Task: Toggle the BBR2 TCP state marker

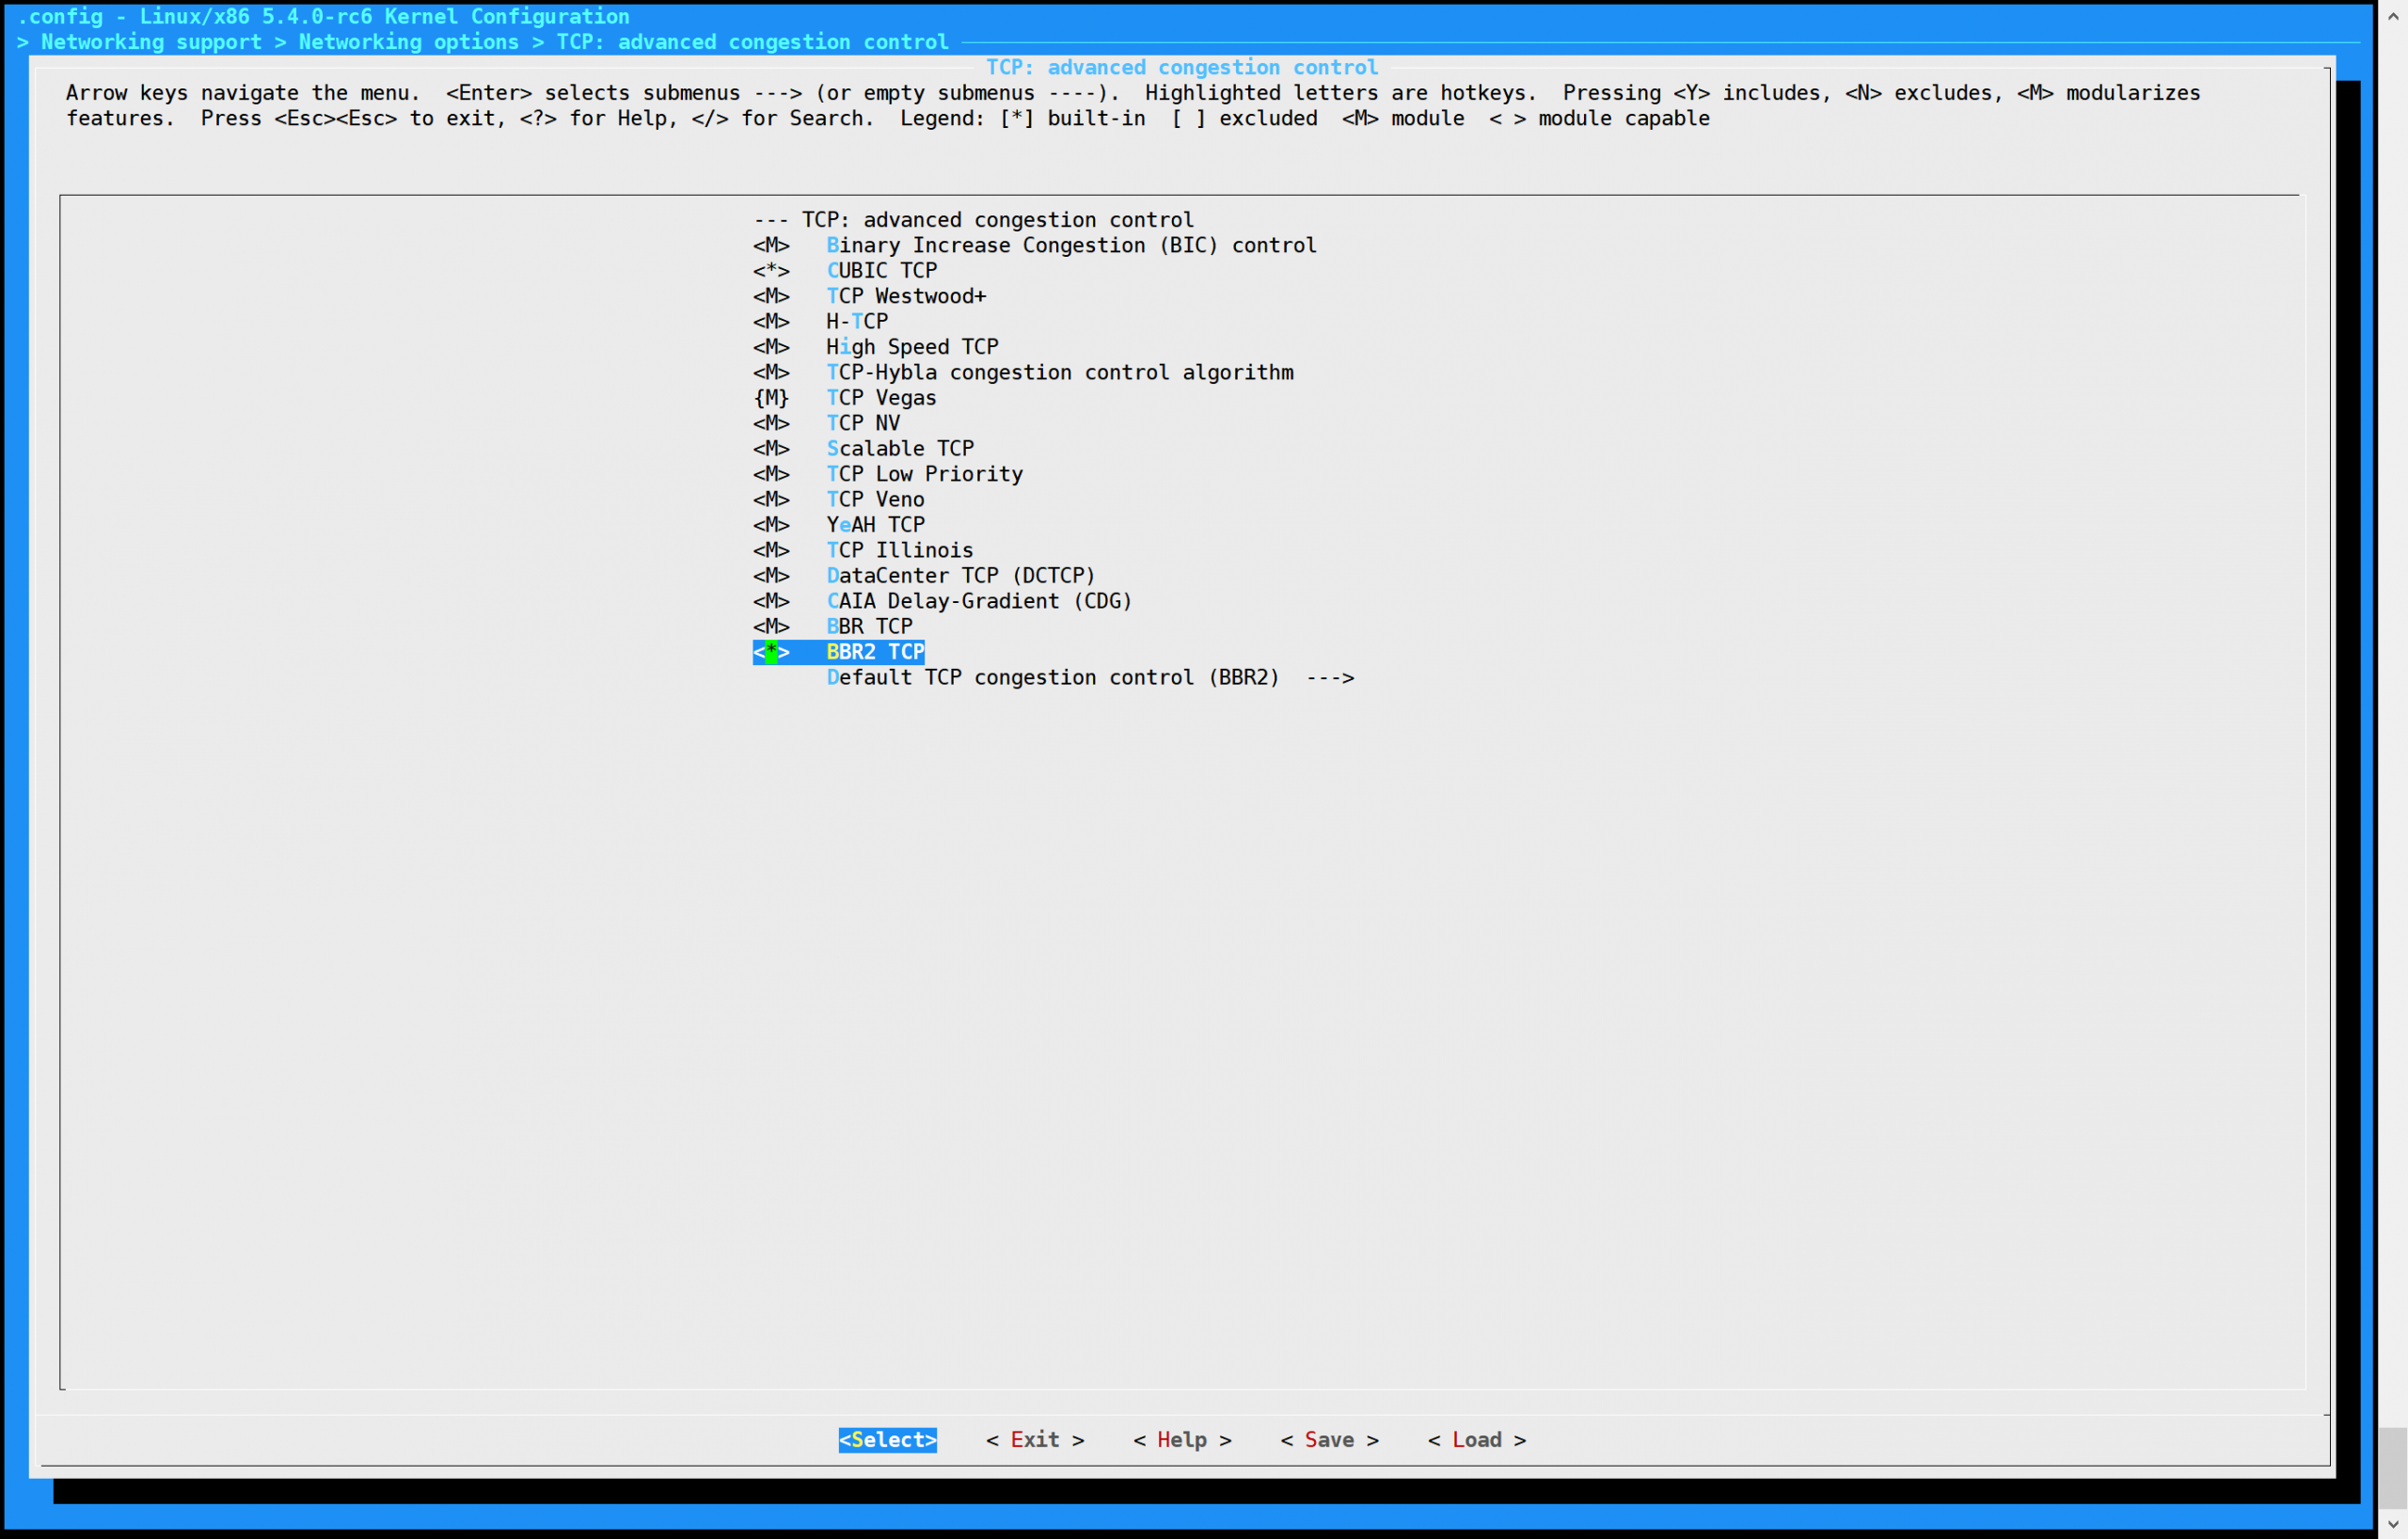Action: (x=771, y=652)
